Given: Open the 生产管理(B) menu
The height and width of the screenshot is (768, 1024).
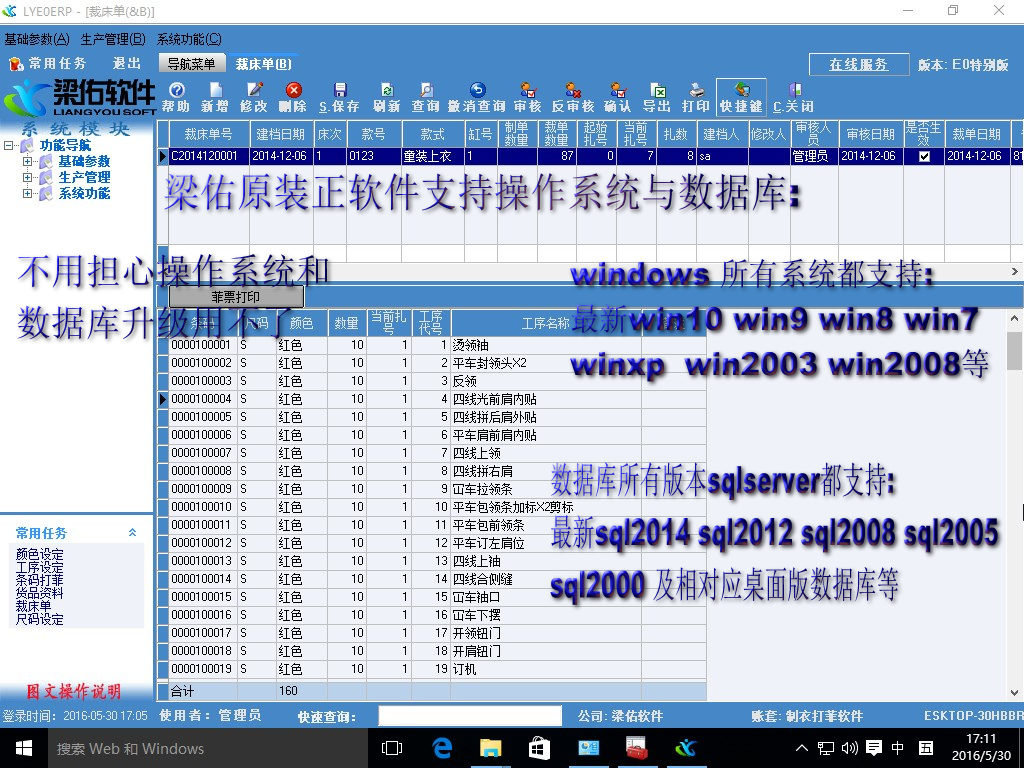Looking at the screenshot, I should pos(113,39).
